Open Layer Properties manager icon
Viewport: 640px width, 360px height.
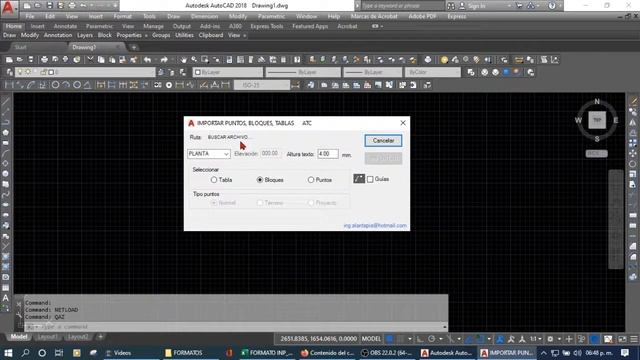9,72
